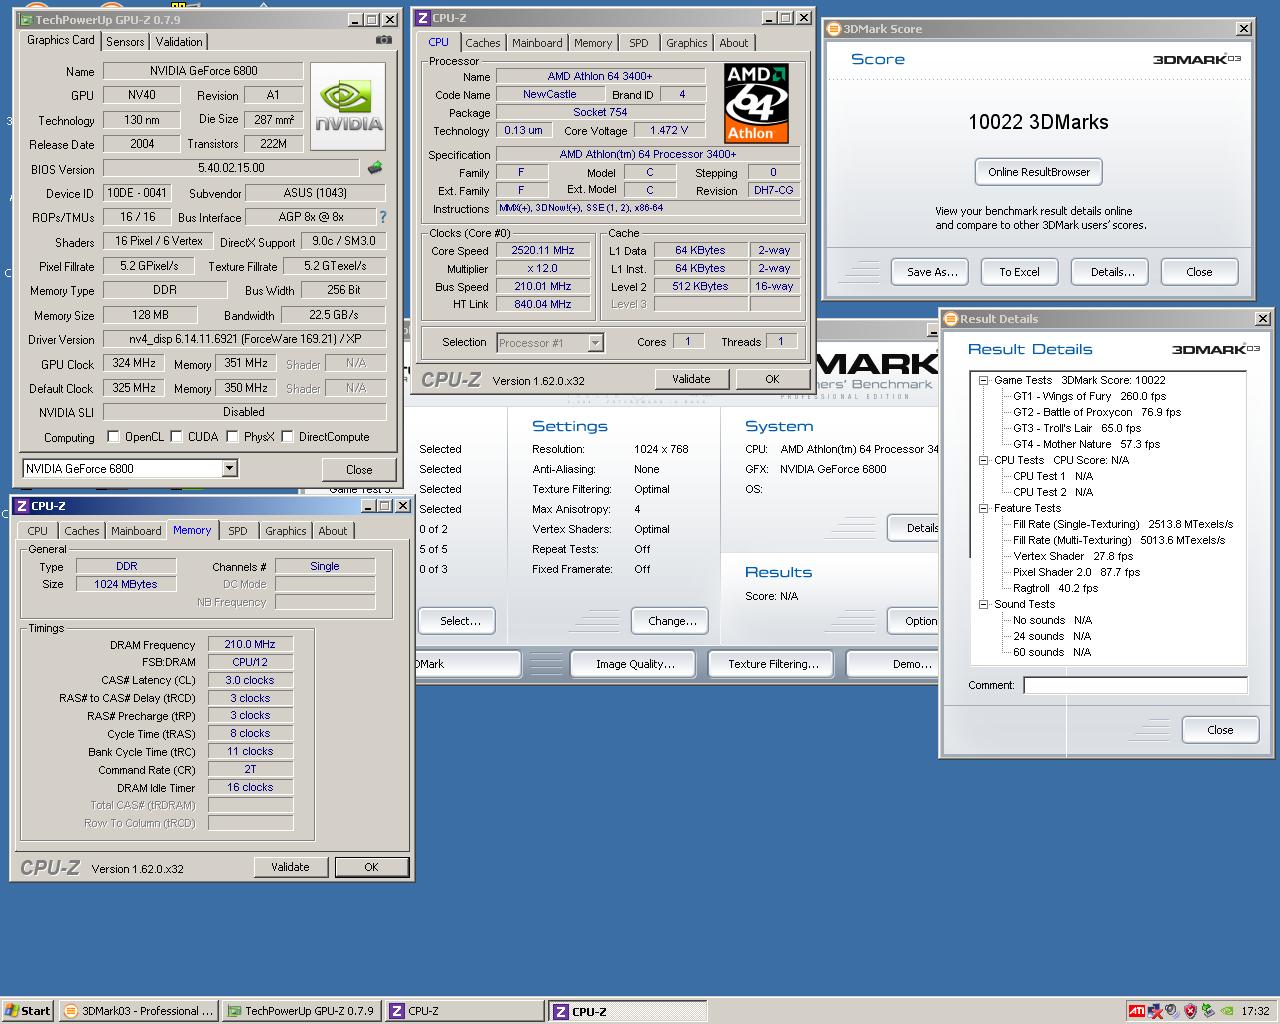Viewport: 1280px width, 1024px height.
Task: Click the NVIDIA logo in GPU-Z
Action: (x=348, y=107)
